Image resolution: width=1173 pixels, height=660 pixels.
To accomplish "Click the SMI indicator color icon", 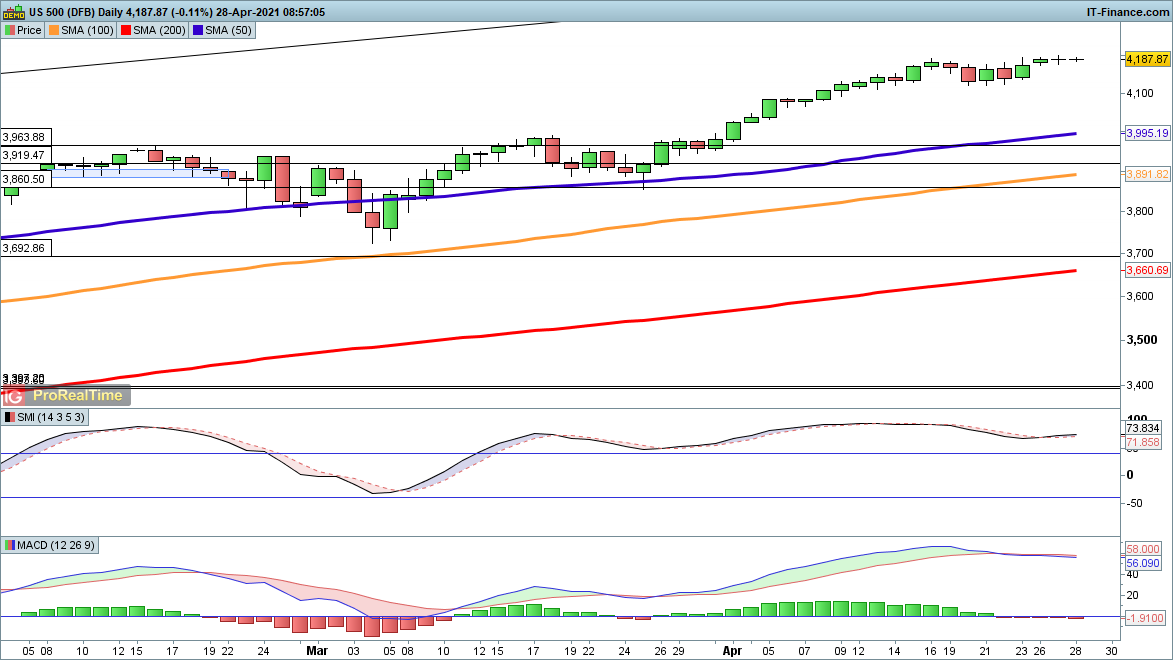I will (9, 417).
